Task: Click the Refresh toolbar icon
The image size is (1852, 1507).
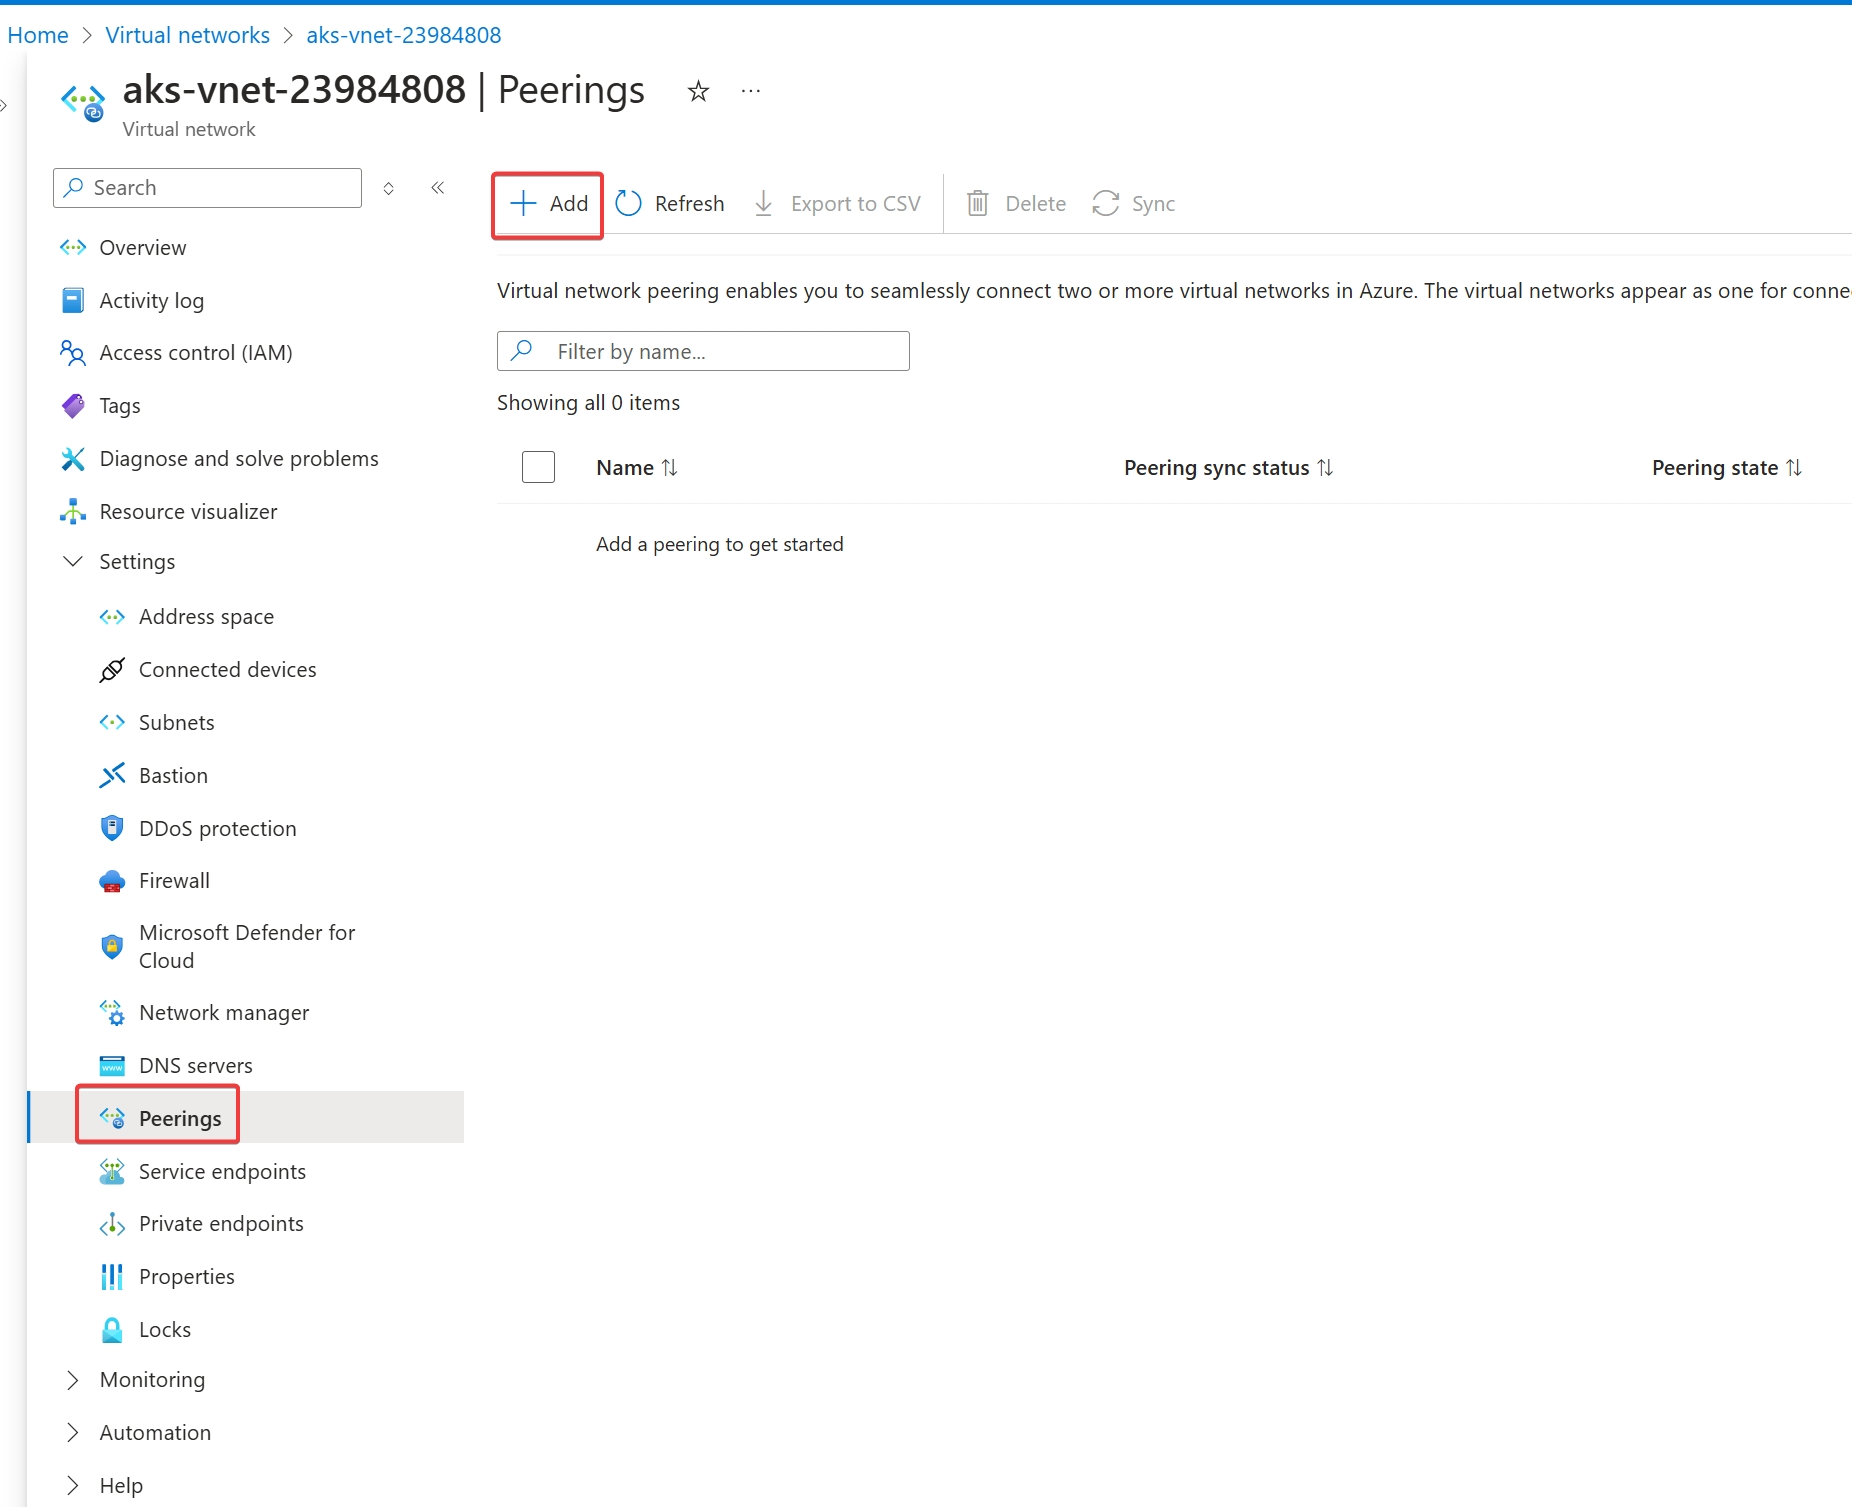Action: click(629, 204)
